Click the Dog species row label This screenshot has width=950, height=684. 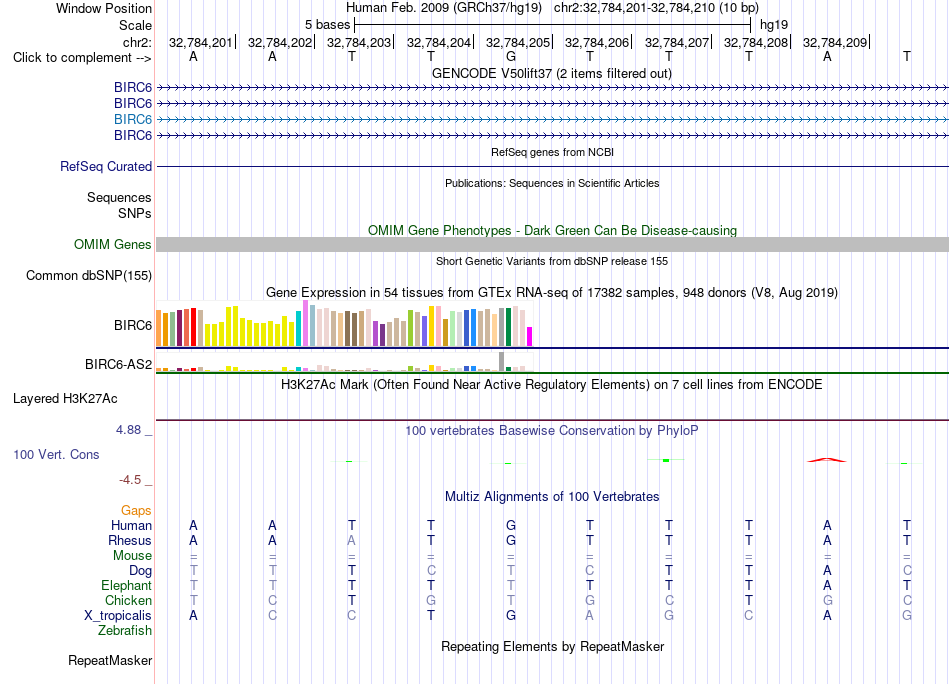tap(140, 571)
